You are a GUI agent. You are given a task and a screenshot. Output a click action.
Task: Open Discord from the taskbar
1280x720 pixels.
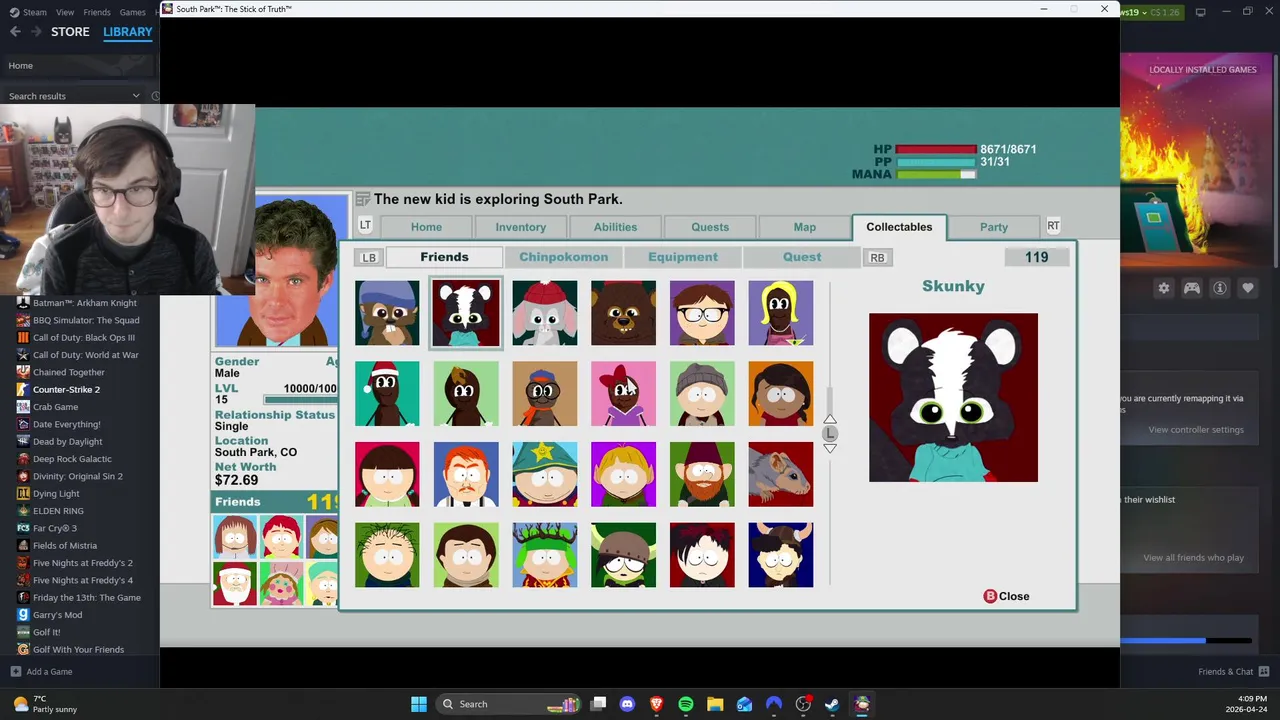(627, 704)
